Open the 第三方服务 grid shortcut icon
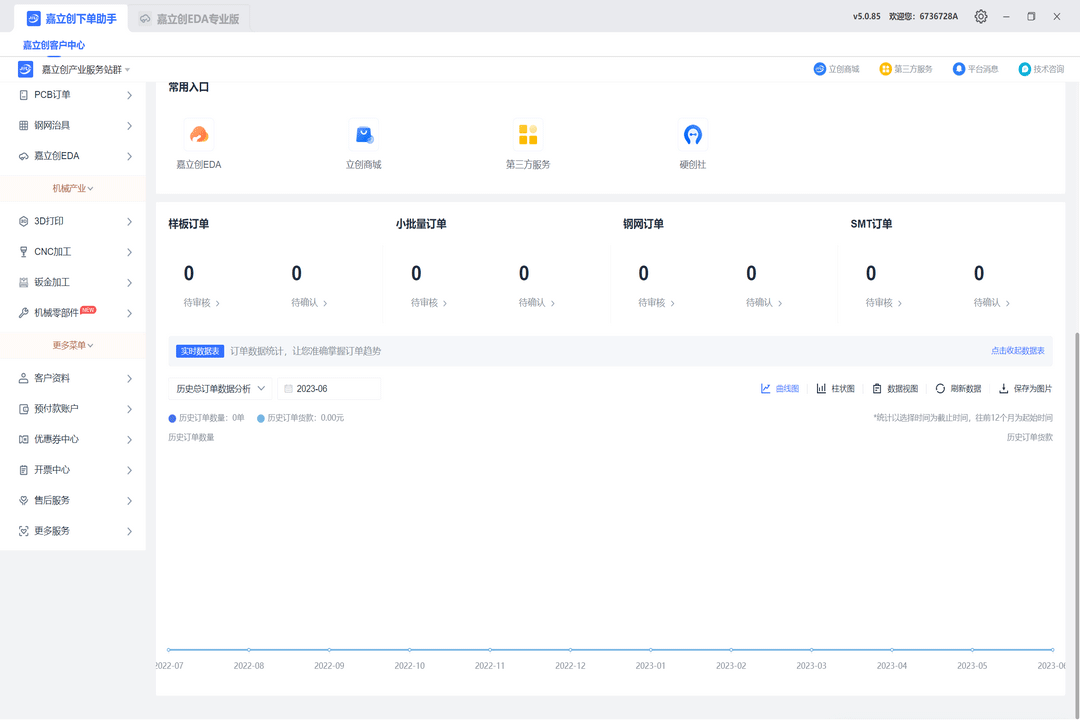Screen dimensions: 1080x720 [x=528, y=134]
